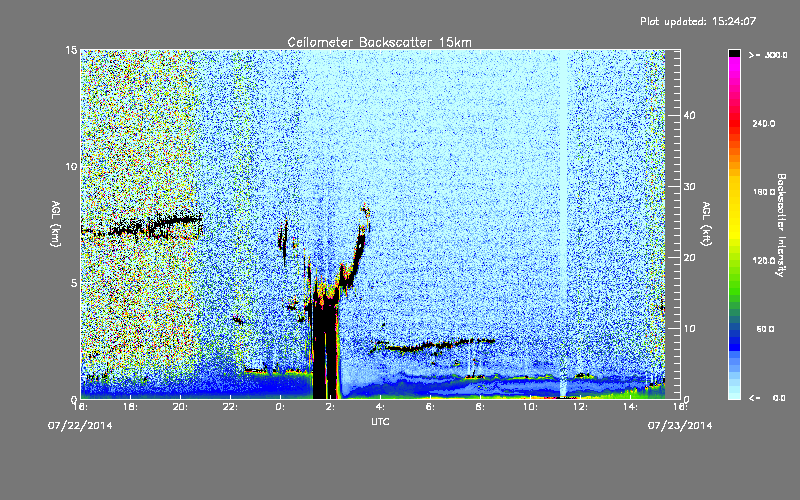Click the "Ceilometer Backscatter 15km" plot title

point(380,42)
